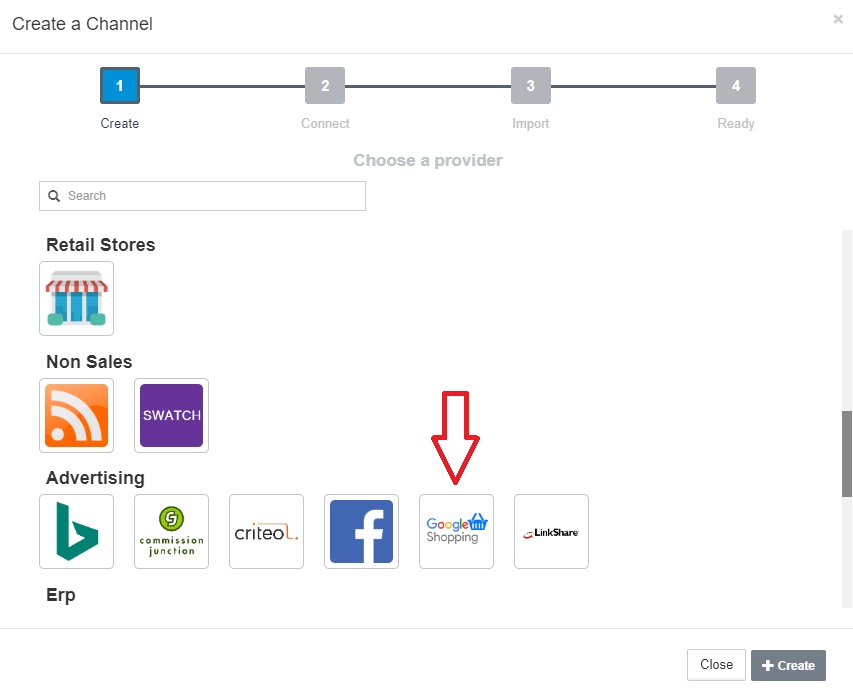Click the provider Search field
The width and height of the screenshot is (853, 694).
point(210,196)
